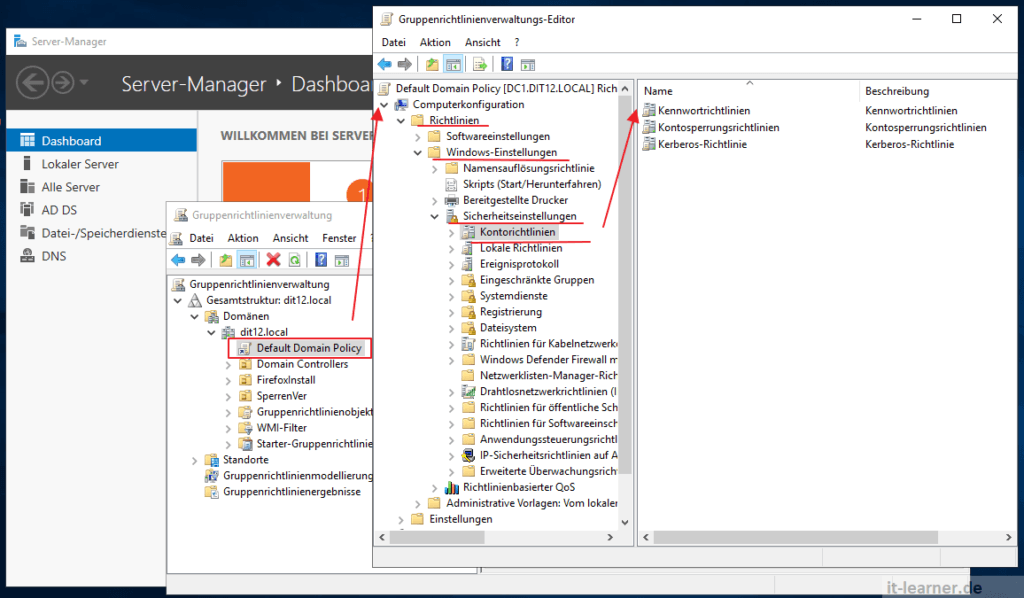This screenshot has width=1024, height=598.
Task: Expand the Standorte node in Gruppenrichtlinienverwaltung
Action: [194, 460]
